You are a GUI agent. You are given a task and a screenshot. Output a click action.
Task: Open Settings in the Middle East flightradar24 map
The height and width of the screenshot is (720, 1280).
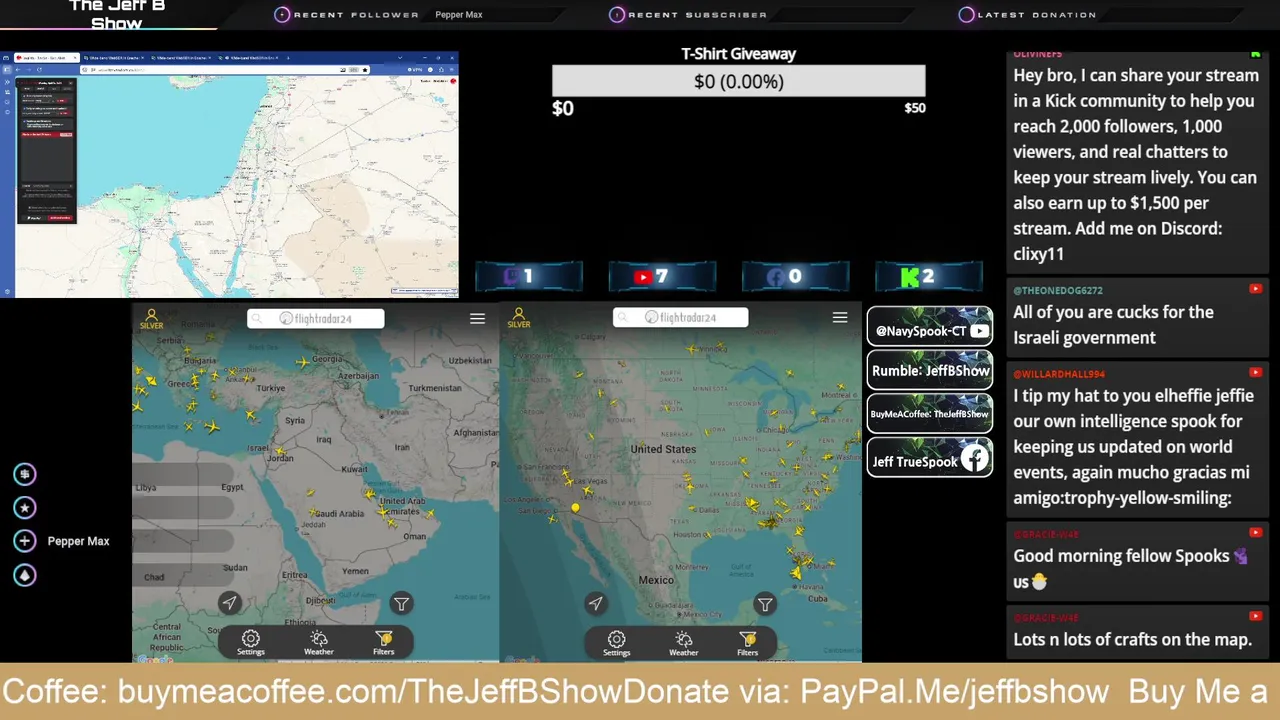(x=251, y=642)
